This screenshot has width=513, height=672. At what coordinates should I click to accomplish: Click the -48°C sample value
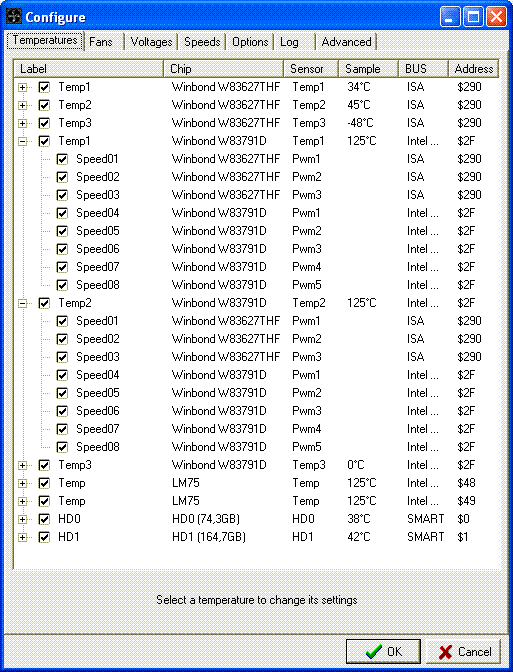tap(360, 123)
